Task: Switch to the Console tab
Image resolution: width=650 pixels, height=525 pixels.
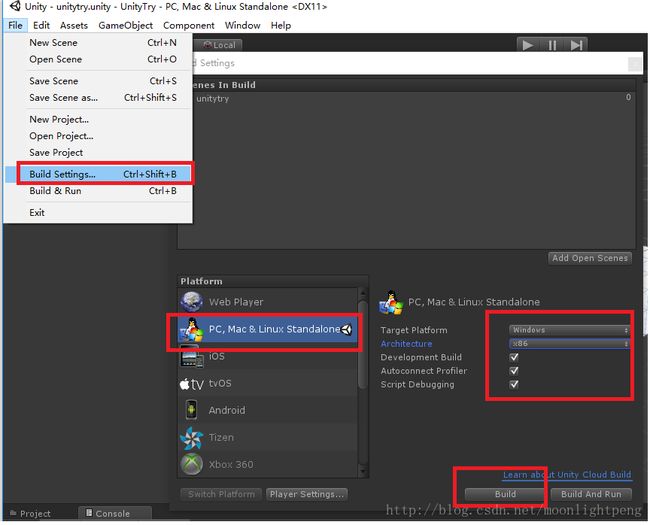Action: click(x=115, y=513)
